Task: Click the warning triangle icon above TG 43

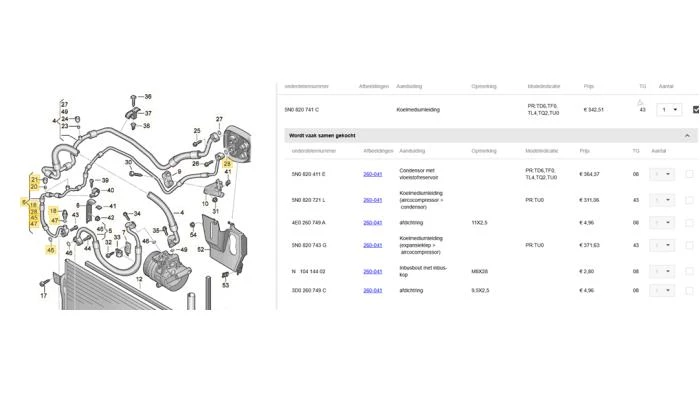Action: coord(640,103)
